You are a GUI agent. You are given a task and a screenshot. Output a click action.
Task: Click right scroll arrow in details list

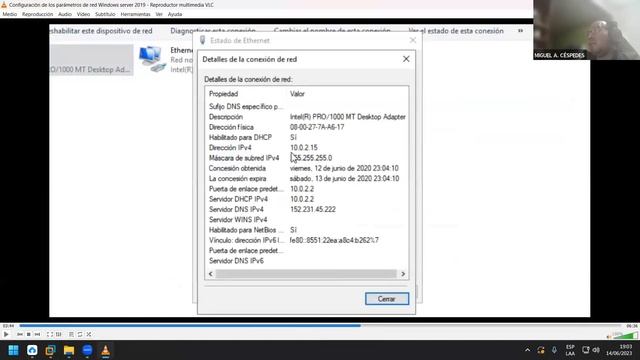[403, 274]
